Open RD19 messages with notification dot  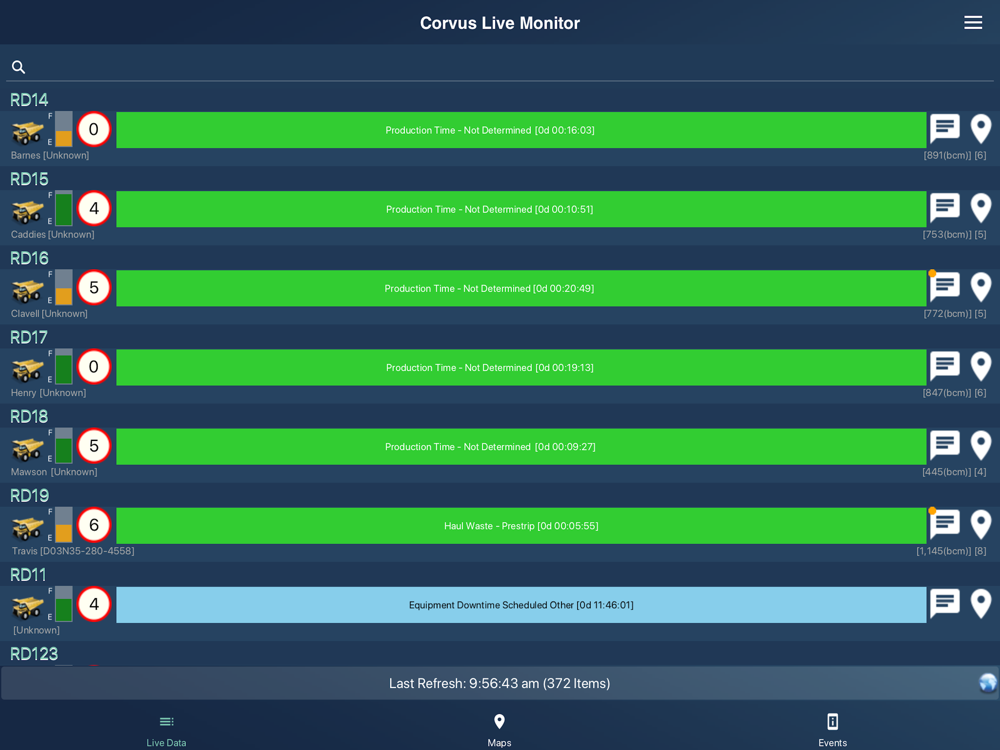tap(945, 525)
